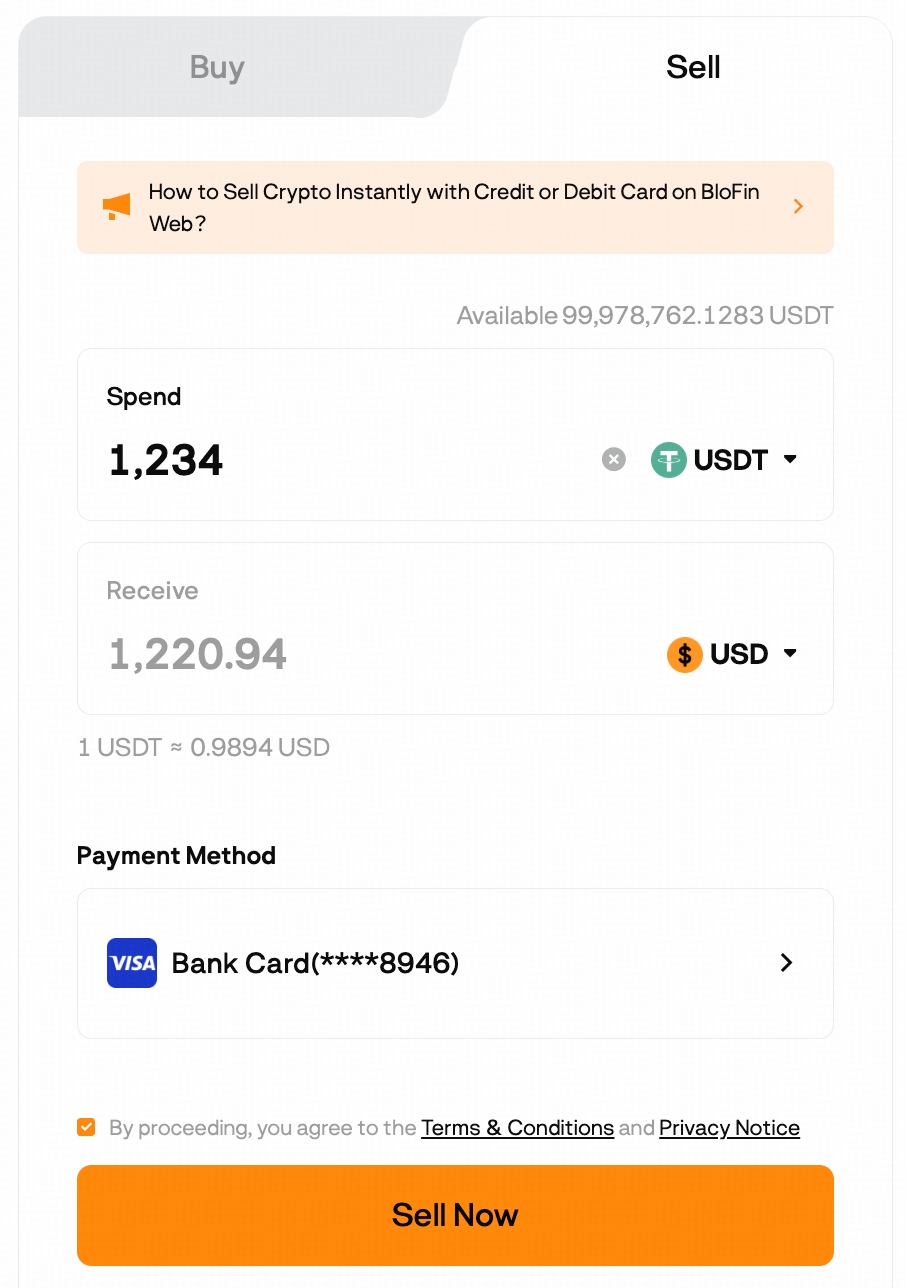Open the USDT currency dropdown

789,460
